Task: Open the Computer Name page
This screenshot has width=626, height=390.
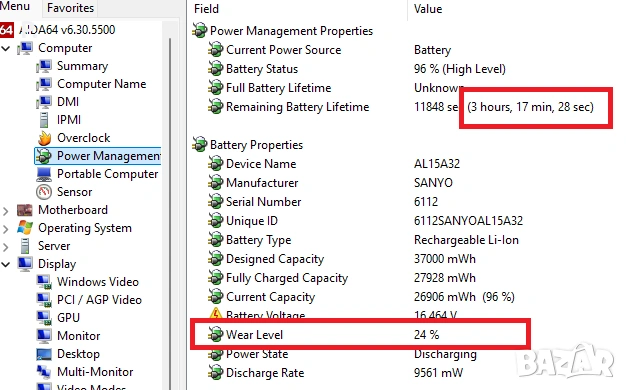Action: point(101,84)
